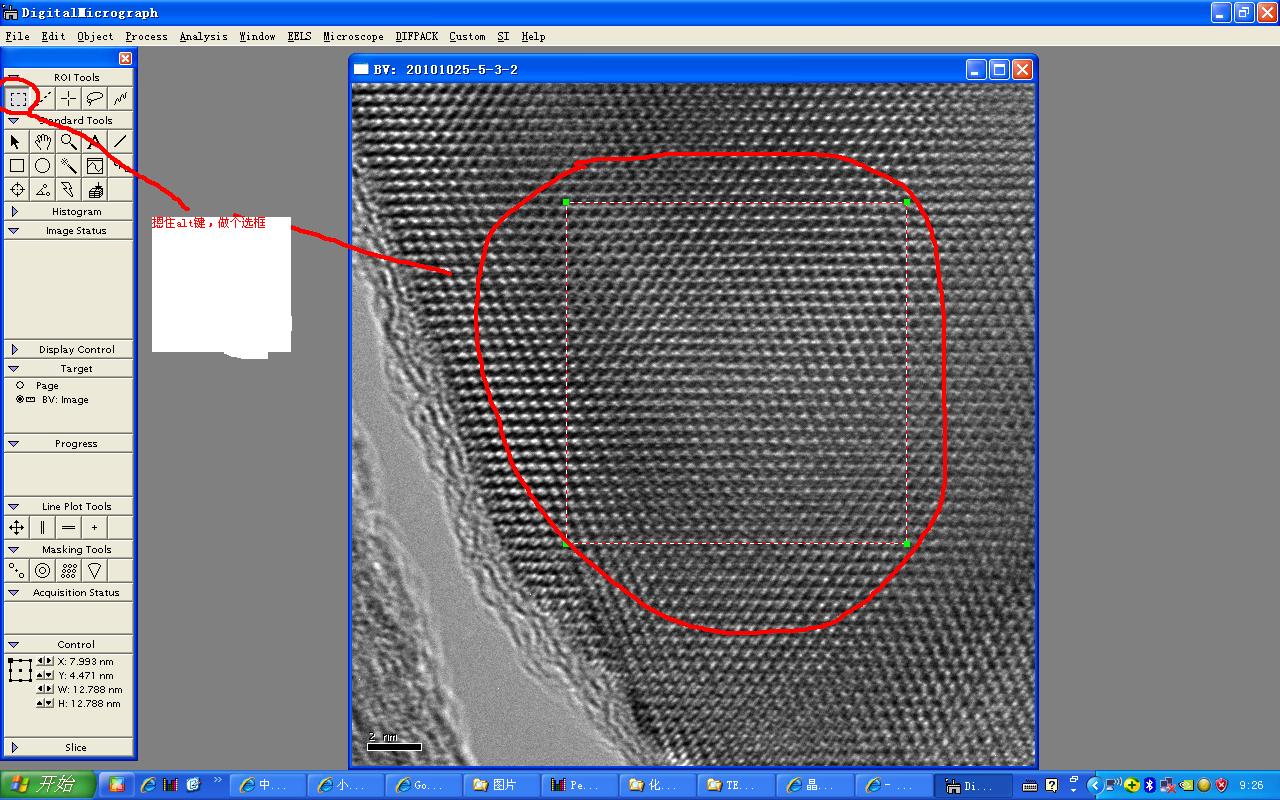Select the text annotation tool
Viewport: 1280px width, 800px height.
94,141
